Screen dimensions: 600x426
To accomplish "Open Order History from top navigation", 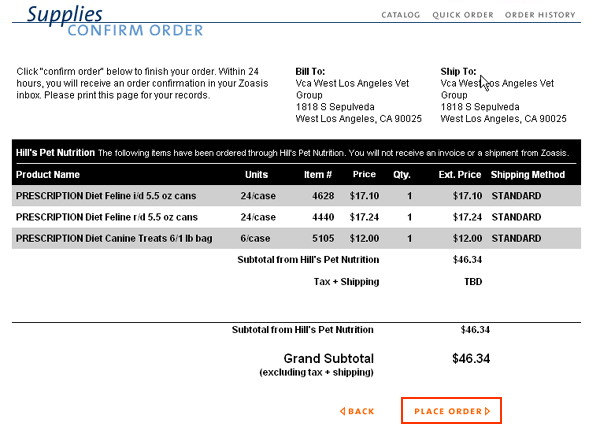I will (540, 15).
